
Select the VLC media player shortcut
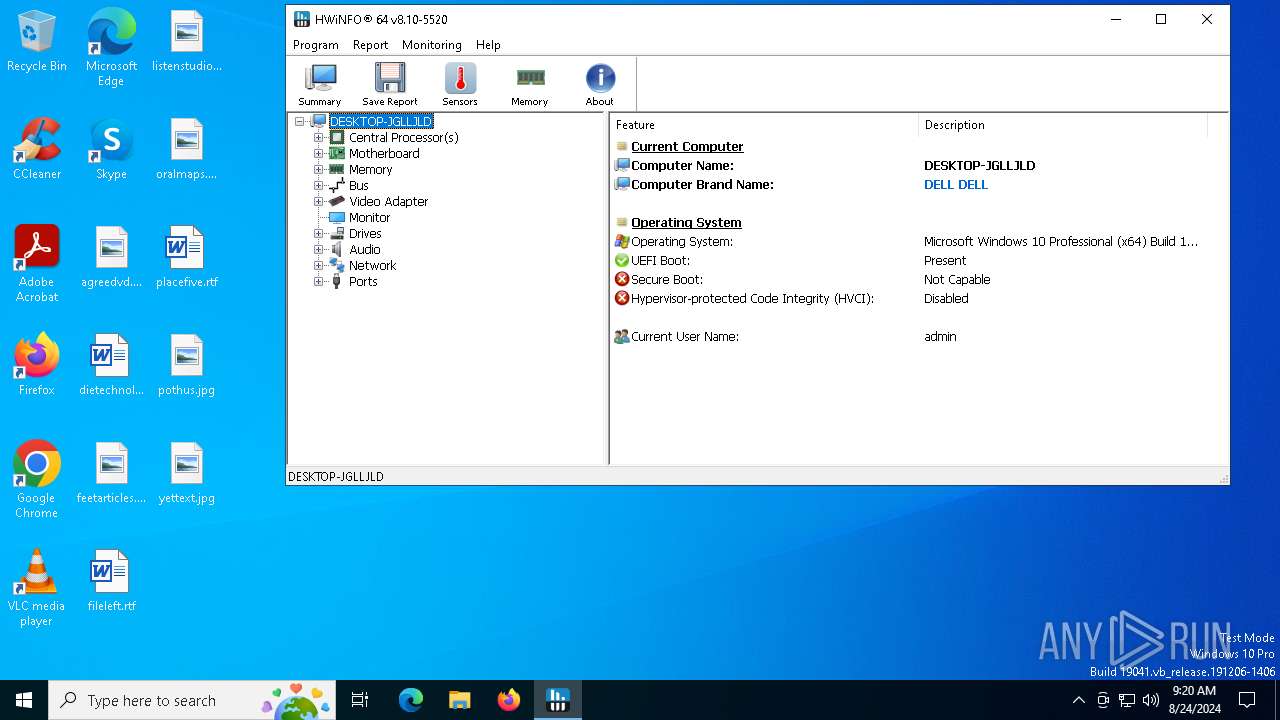(x=37, y=588)
